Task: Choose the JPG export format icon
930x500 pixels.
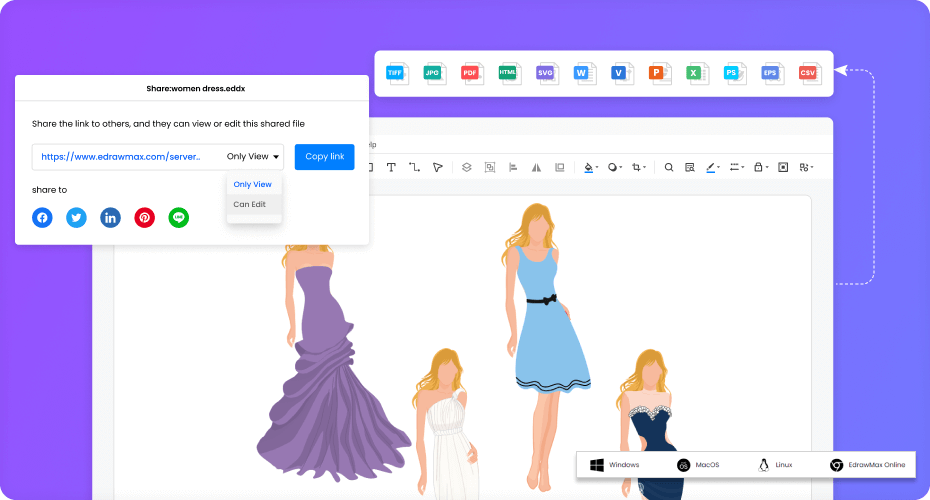Action: [x=435, y=74]
